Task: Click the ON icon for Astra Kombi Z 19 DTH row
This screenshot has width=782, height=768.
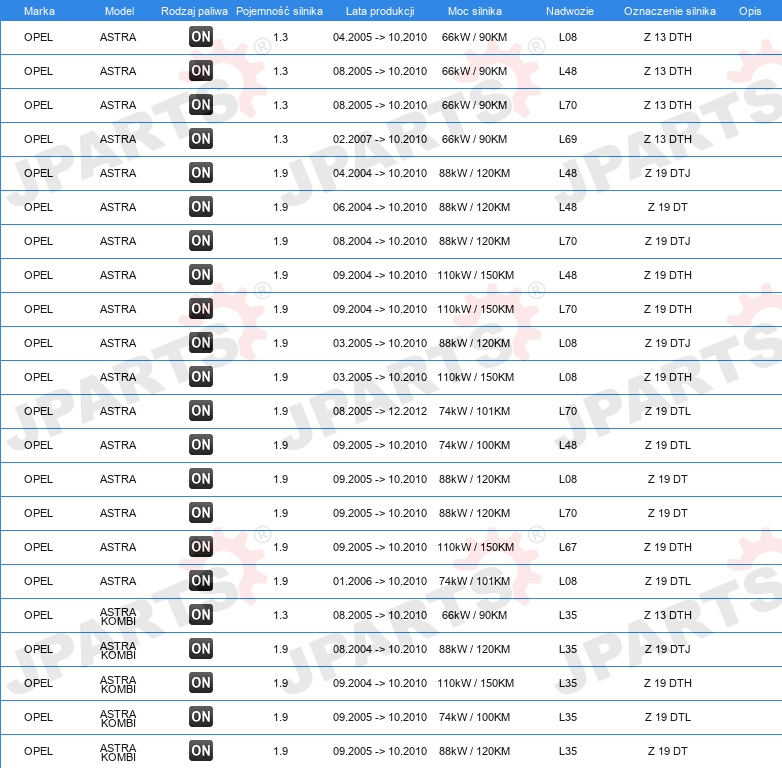Action: click(x=201, y=682)
